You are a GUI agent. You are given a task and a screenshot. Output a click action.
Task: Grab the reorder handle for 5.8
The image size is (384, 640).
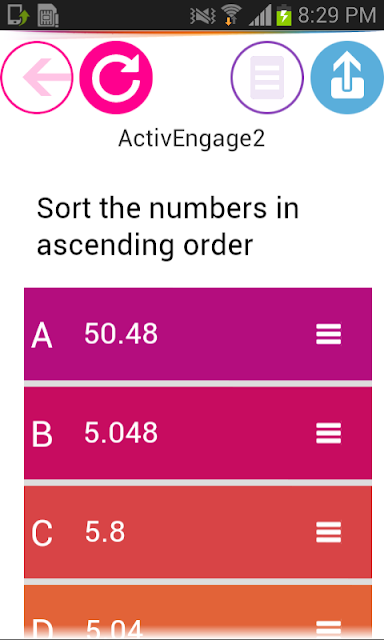[x=329, y=532]
